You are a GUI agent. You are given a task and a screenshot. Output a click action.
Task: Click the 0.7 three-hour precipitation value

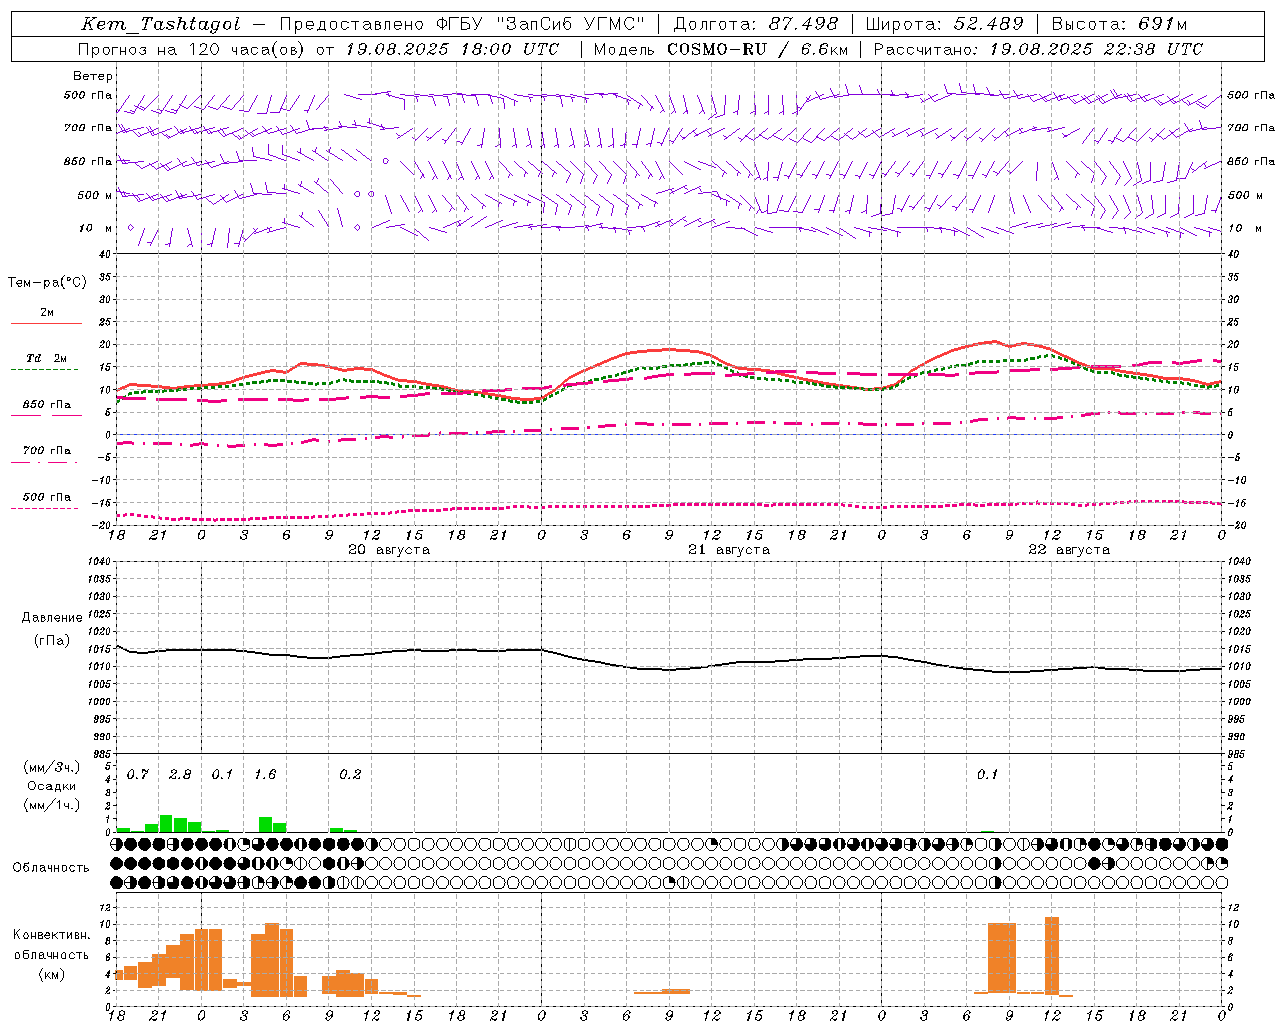(138, 775)
